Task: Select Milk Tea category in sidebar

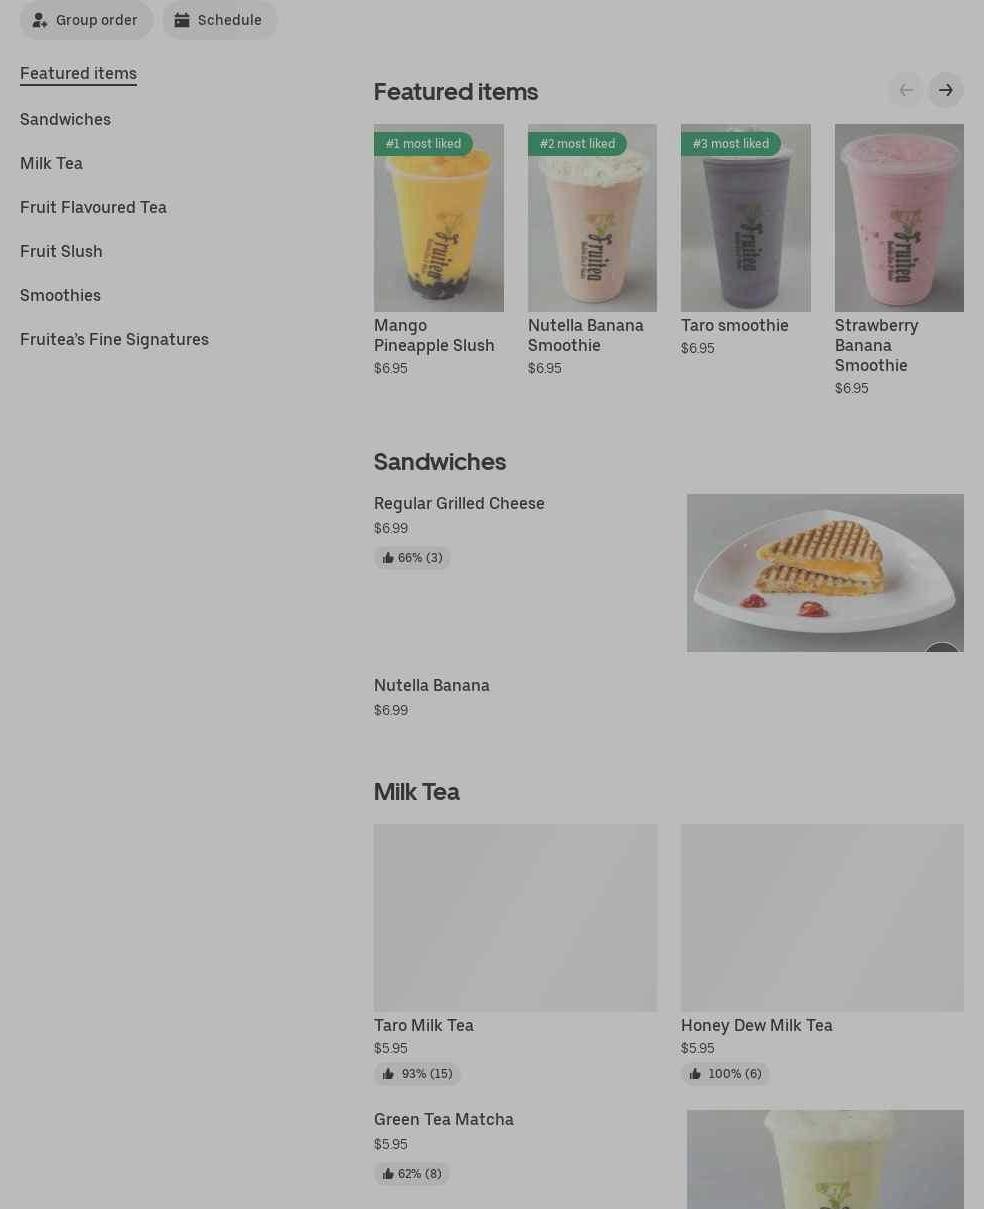Action: tap(51, 163)
